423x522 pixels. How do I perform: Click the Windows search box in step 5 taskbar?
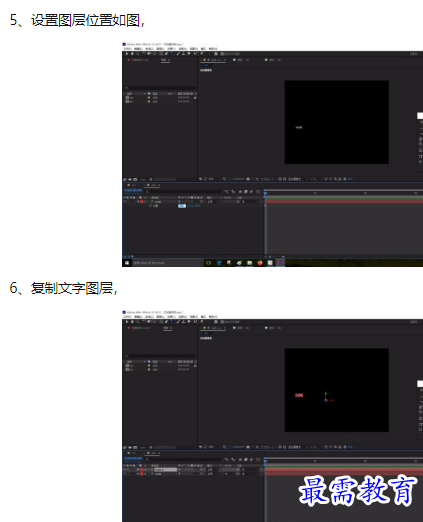click(x=168, y=263)
